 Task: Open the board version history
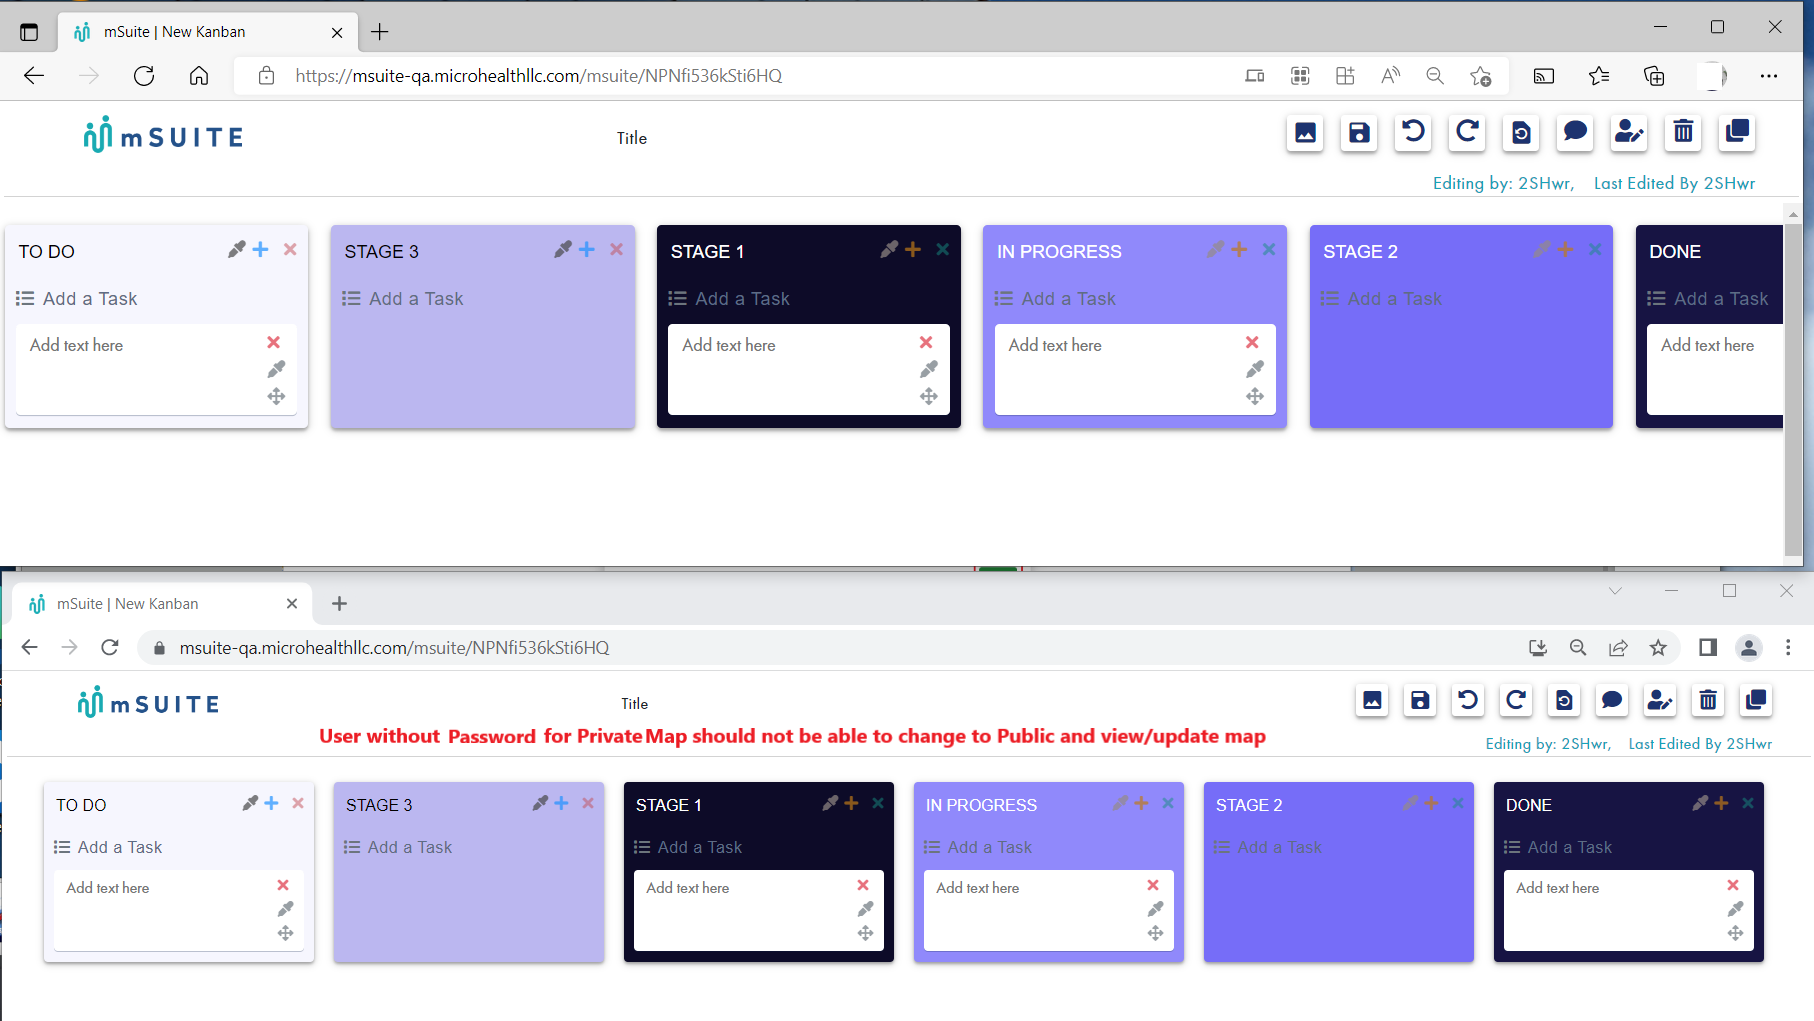pyautogui.click(x=1521, y=133)
